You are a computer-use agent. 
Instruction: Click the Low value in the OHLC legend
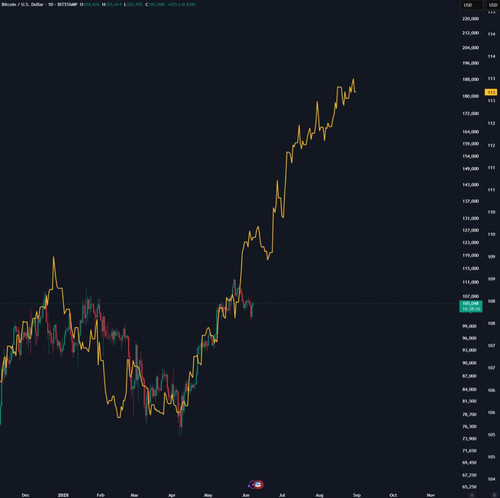(133, 5)
